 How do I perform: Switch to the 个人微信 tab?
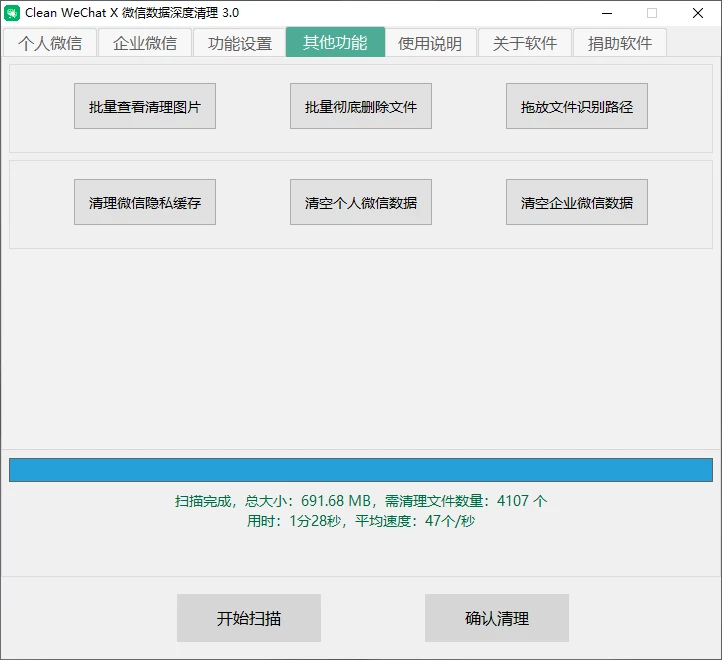click(50, 43)
